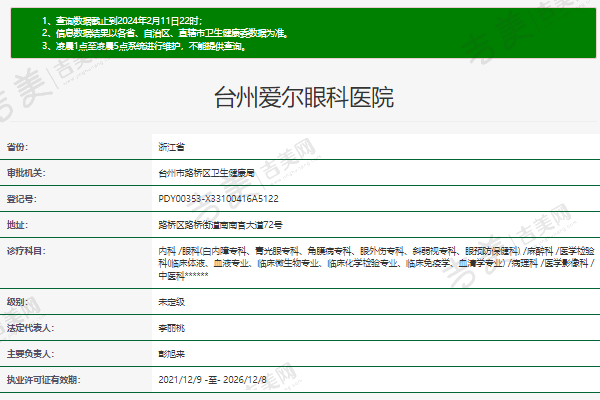Click the 省份 label
The height and width of the screenshot is (400, 600).
[17, 147]
